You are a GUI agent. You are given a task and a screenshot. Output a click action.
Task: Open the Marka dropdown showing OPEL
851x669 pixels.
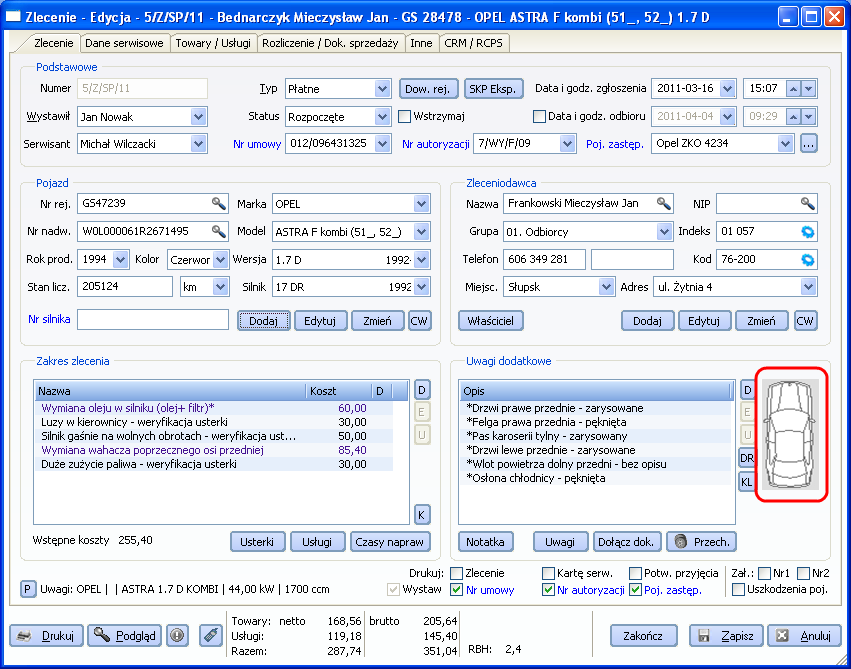[422, 204]
